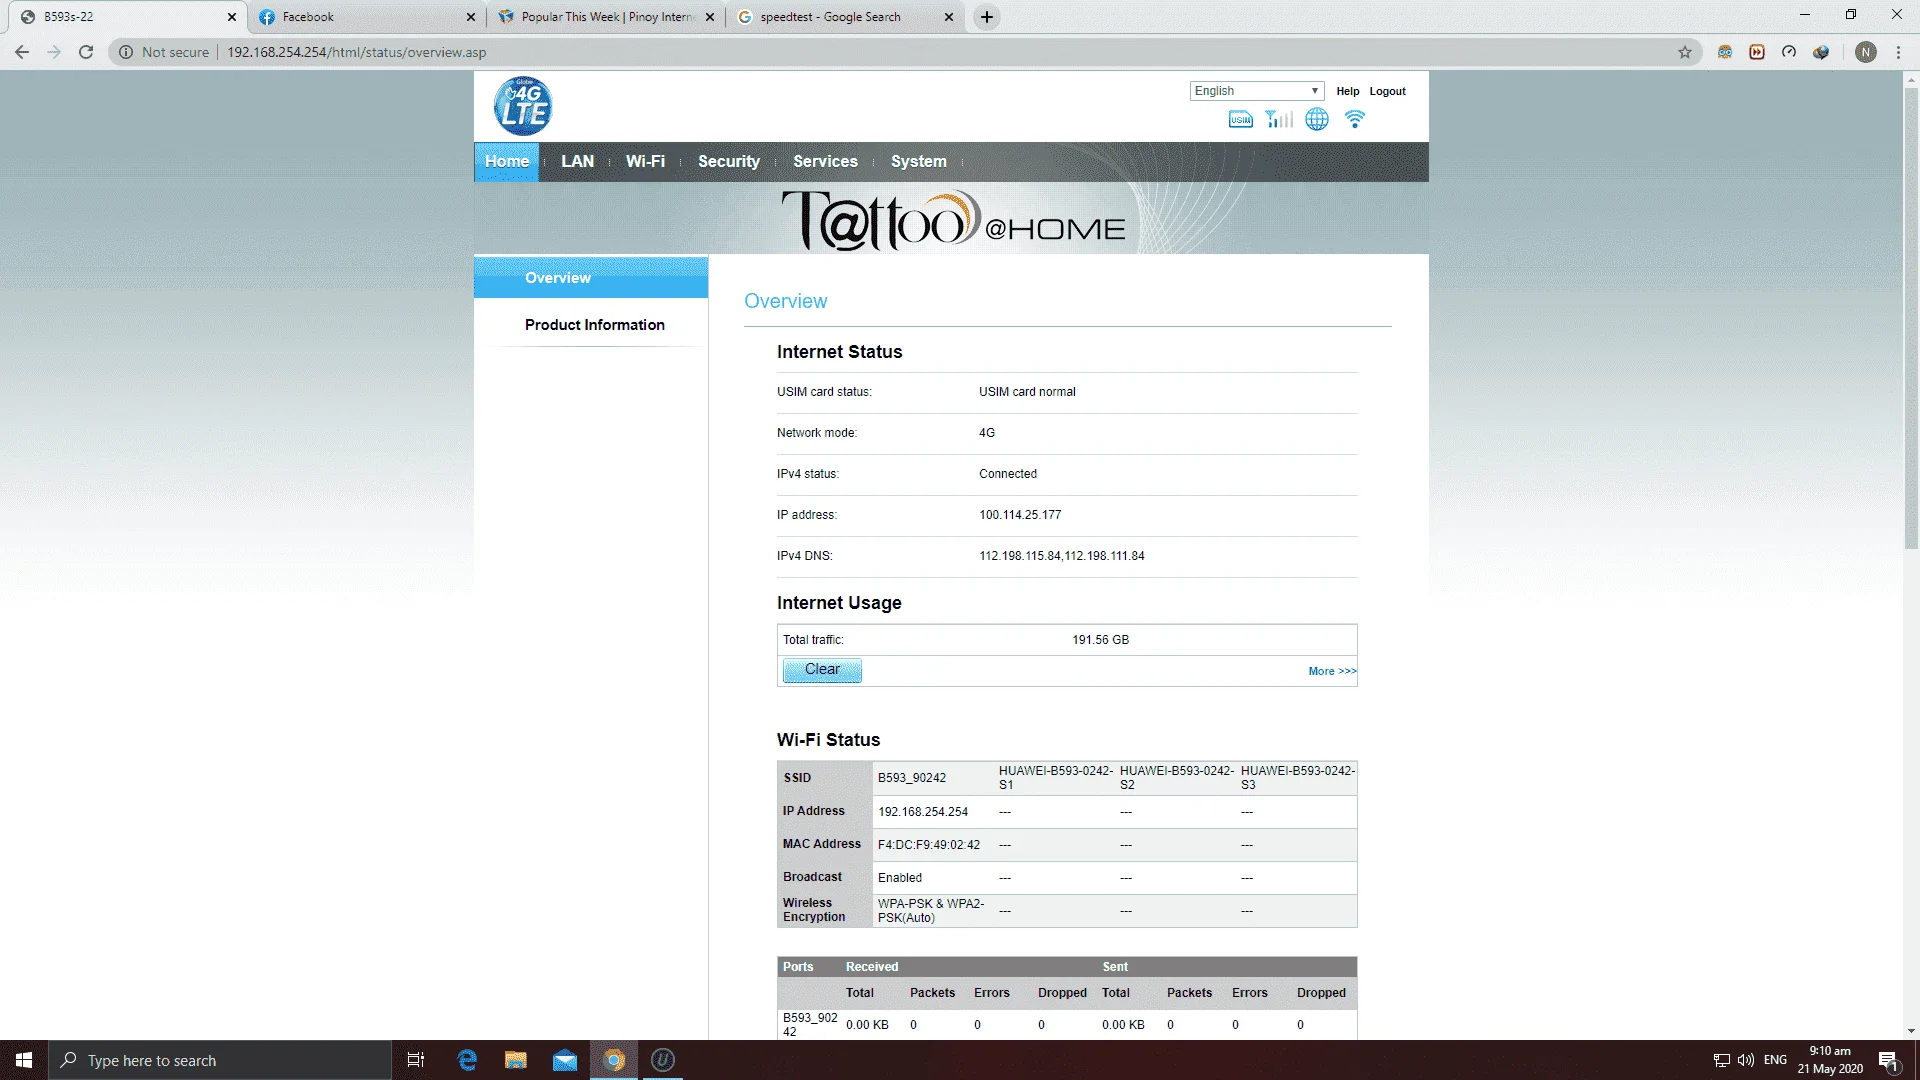Click the total traffic value 191.56 GB
Viewport: 1920px width, 1080px height.
click(x=1100, y=640)
